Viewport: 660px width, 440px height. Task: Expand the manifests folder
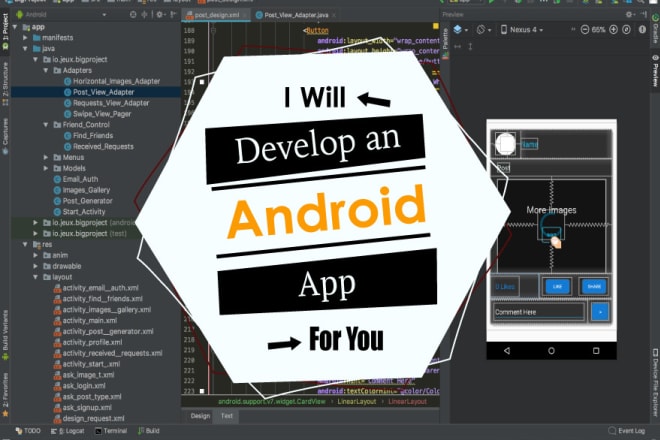click(x=25, y=38)
